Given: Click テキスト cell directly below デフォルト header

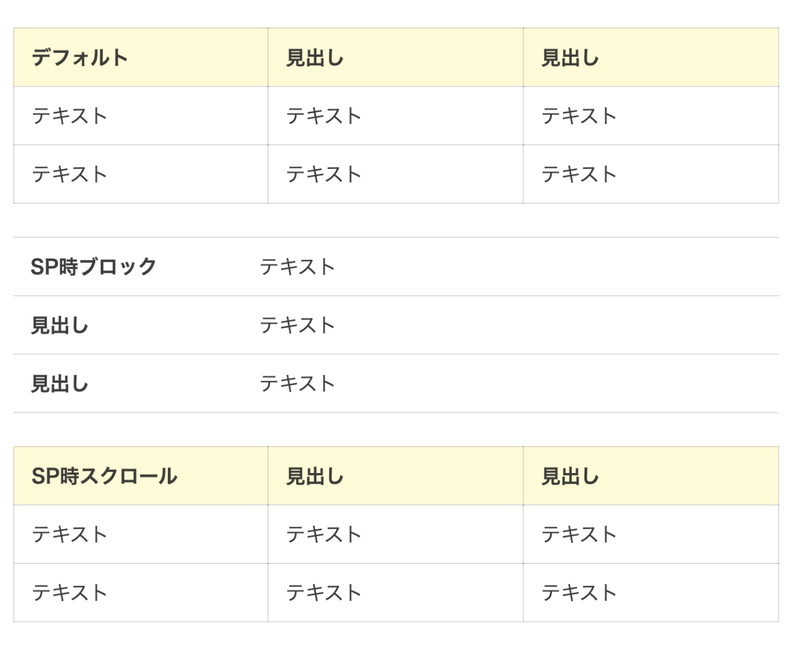Looking at the screenshot, I should [x=69, y=116].
